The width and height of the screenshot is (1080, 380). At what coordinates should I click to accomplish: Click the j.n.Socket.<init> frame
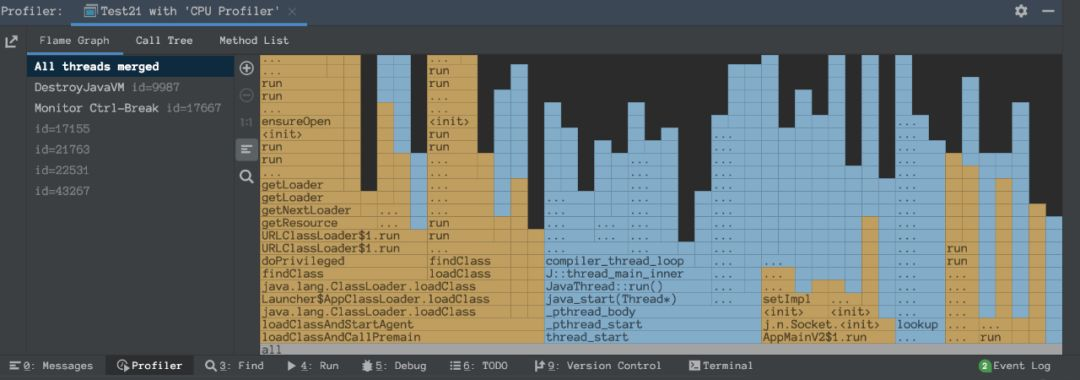pos(828,324)
